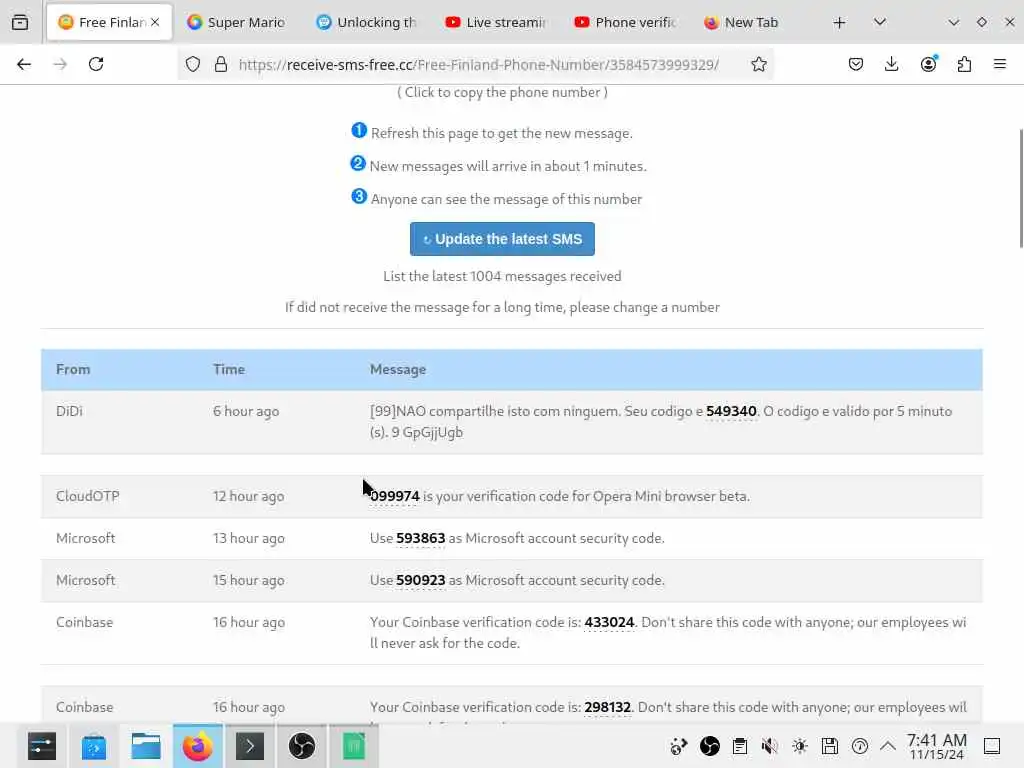
Task: Switch to the Live streaming tab
Action: click(x=496, y=22)
